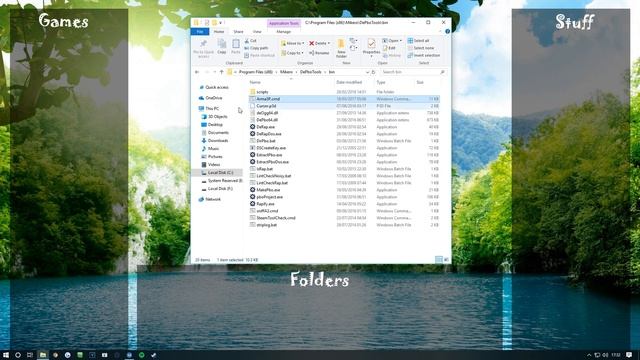Image resolution: width=640 pixels, height=360 pixels.
Task: Click Copy path in Clipboard group
Action: click(x=256, y=48)
